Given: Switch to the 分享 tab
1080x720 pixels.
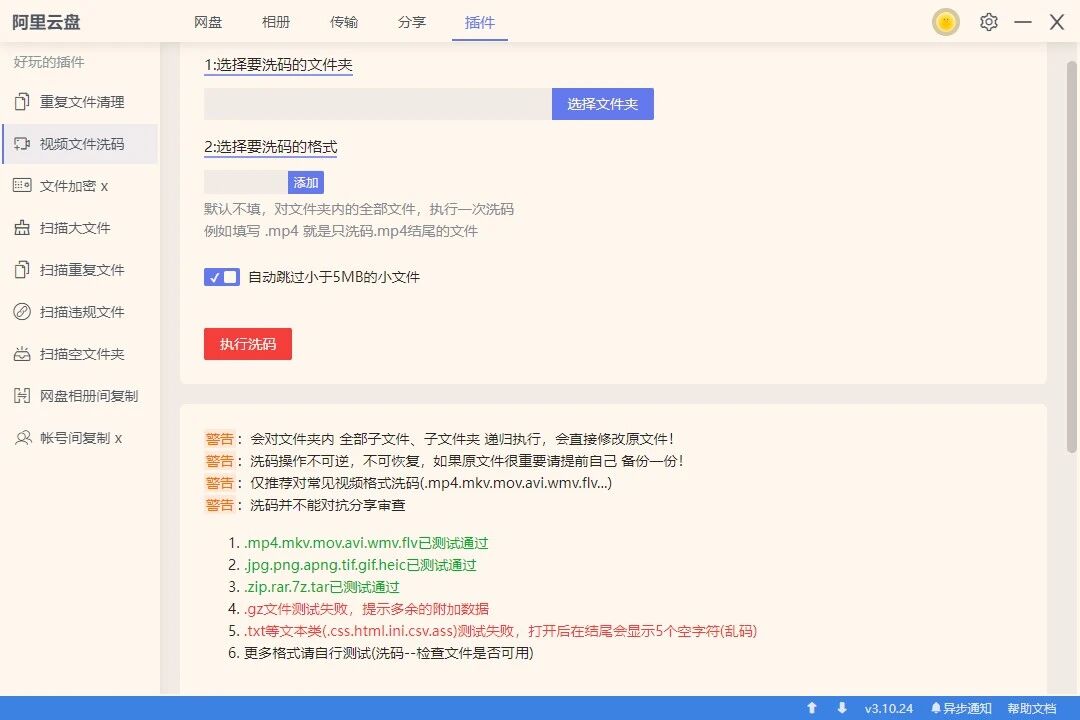Looking at the screenshot, I should (x=412, y=22).
